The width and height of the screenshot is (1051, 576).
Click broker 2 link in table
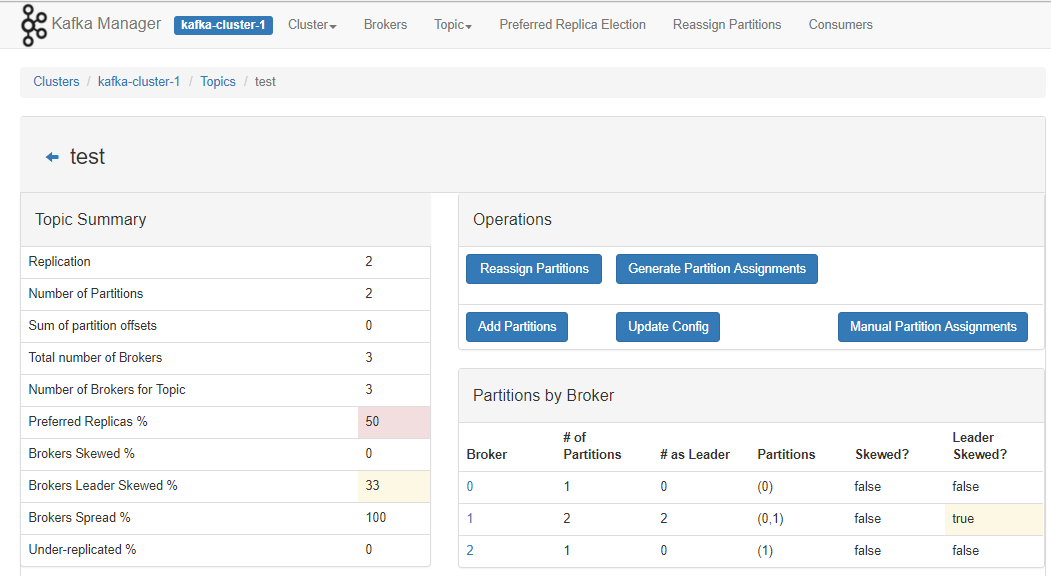tap(470, 551)
